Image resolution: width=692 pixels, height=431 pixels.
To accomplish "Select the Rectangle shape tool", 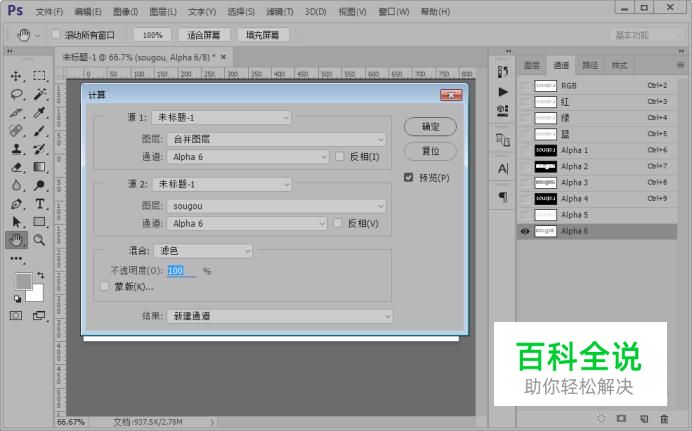I will pos(40,222).
